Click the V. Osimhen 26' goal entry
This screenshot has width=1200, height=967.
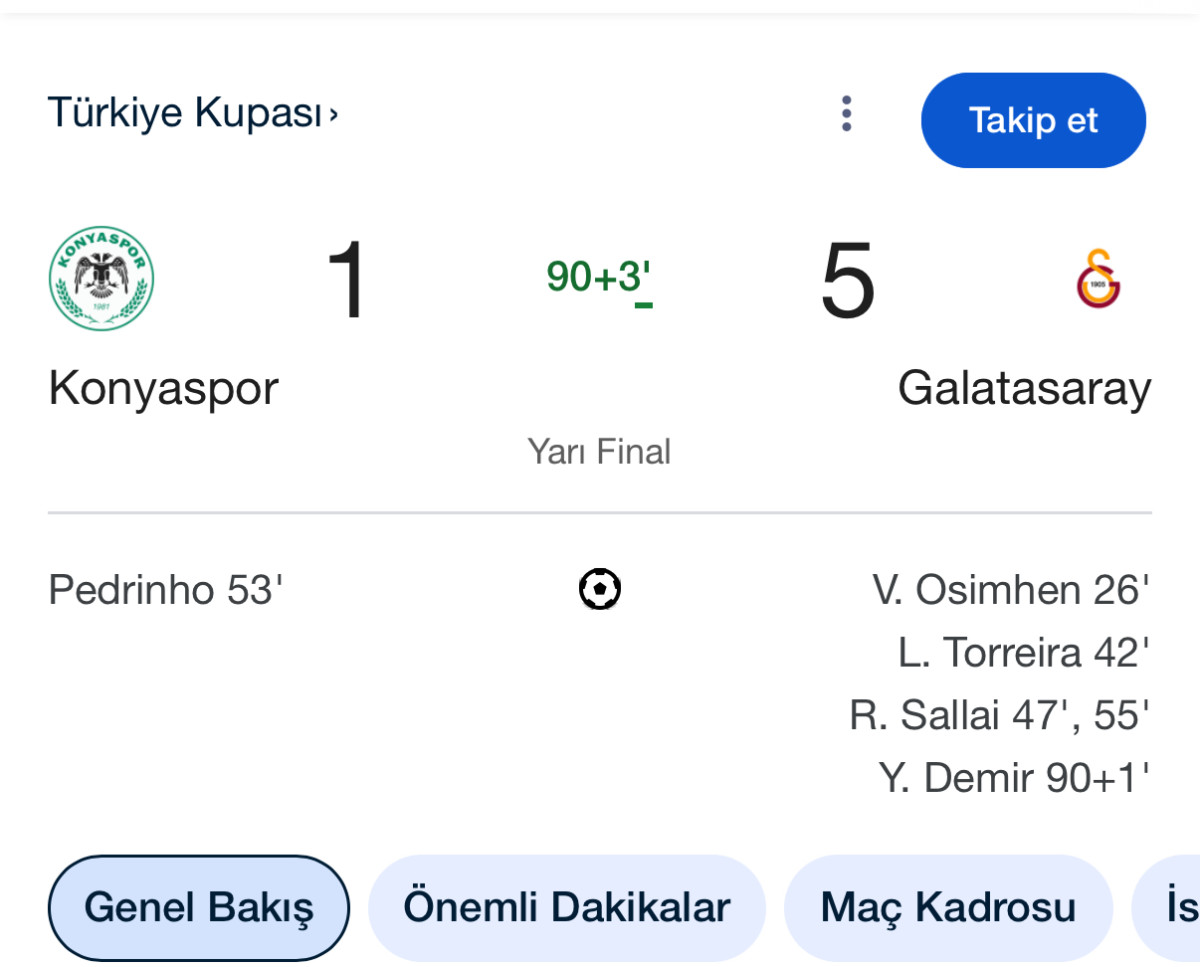pyautogui.click(x=1010, y=590)
